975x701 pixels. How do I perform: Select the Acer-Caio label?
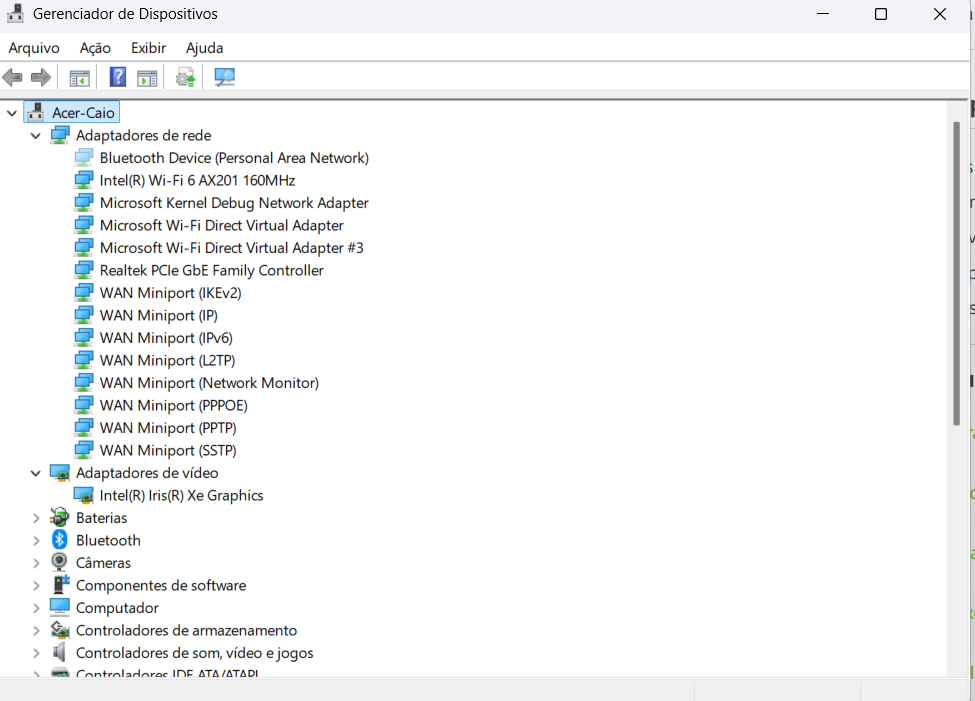[83, 113]
